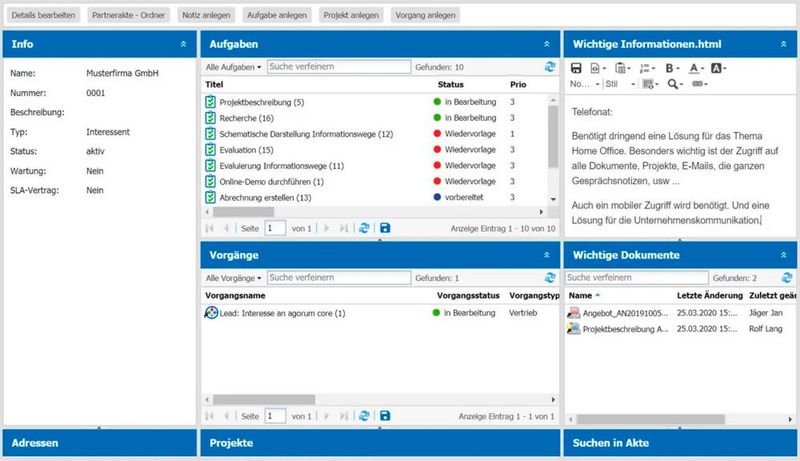800x461 pixels.
Task: Collapse the Vorgänge panel
Action: click(x=546, y=254)
